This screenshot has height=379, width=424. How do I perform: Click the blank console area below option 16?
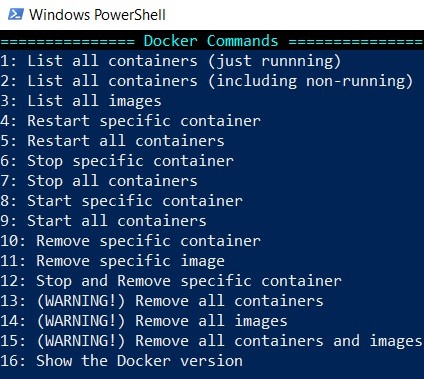[x=212, y=375]
